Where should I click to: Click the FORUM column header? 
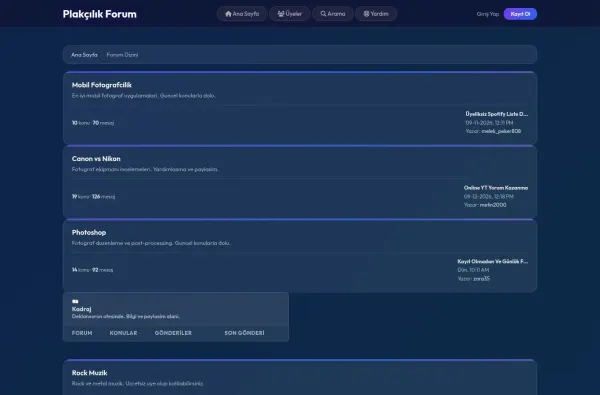82,333
